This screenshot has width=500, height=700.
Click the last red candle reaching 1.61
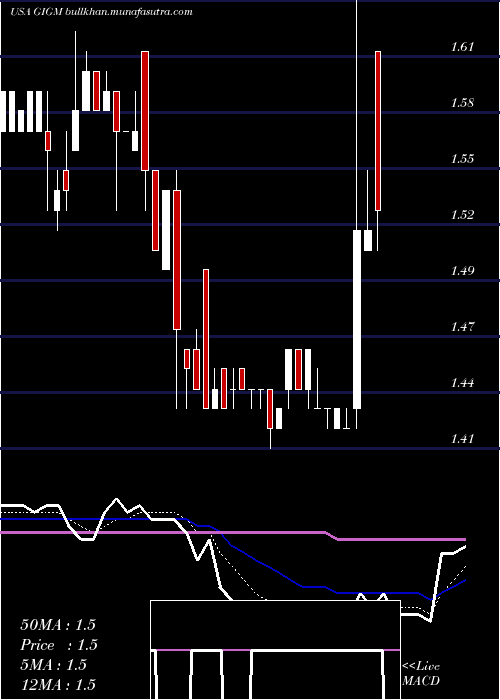(x=378, y=131)
